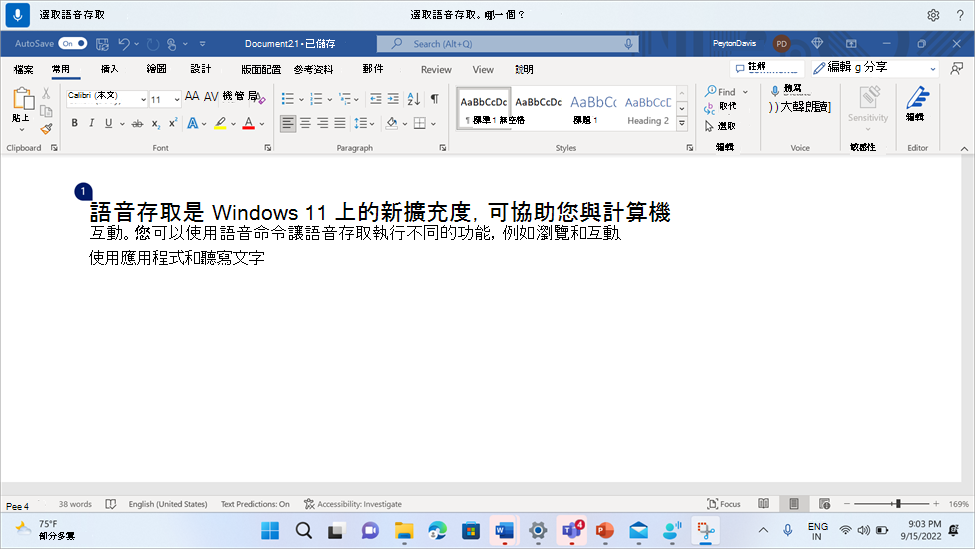Click the Numbering list icon
Screen dimensions: 975x549
click(x=316, y=99)
